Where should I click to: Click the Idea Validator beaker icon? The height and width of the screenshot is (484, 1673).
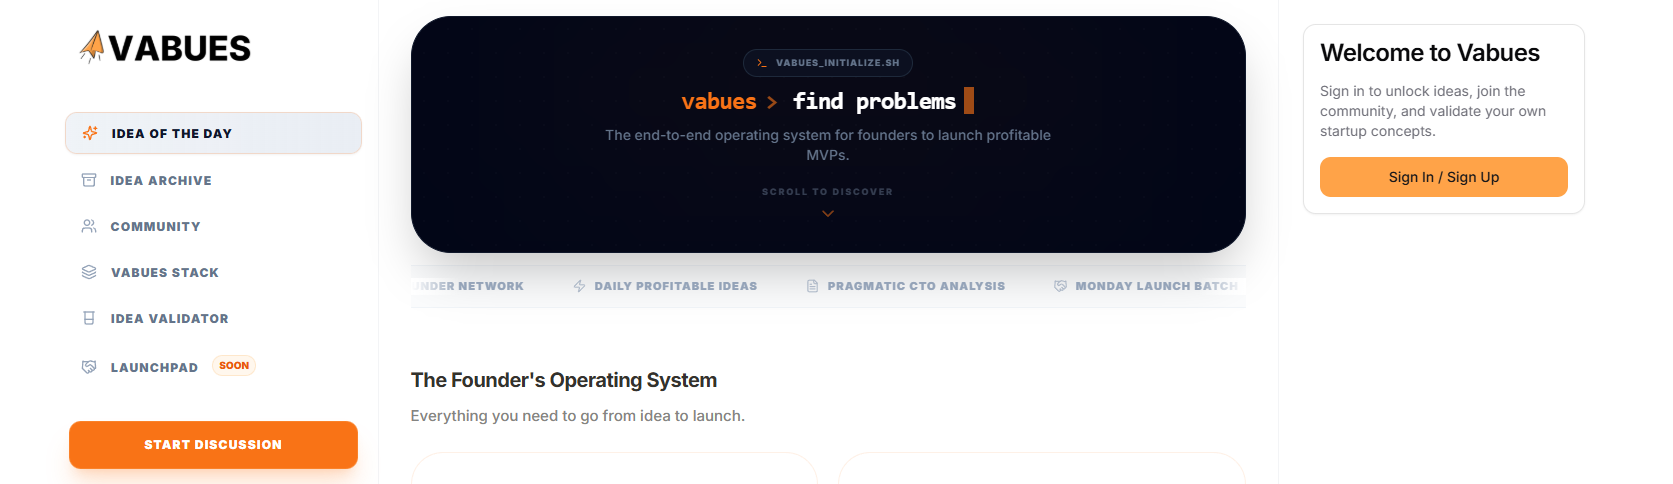pyautogui.click(x=89, y=318)
